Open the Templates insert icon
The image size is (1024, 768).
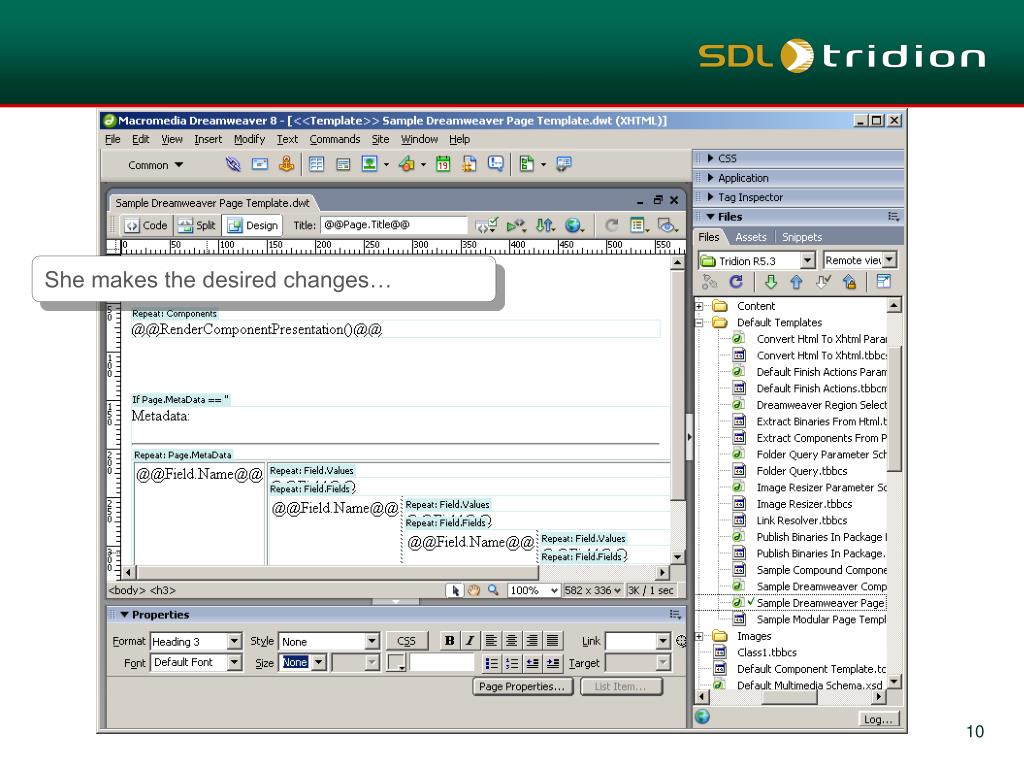click(x=526, y=164)
